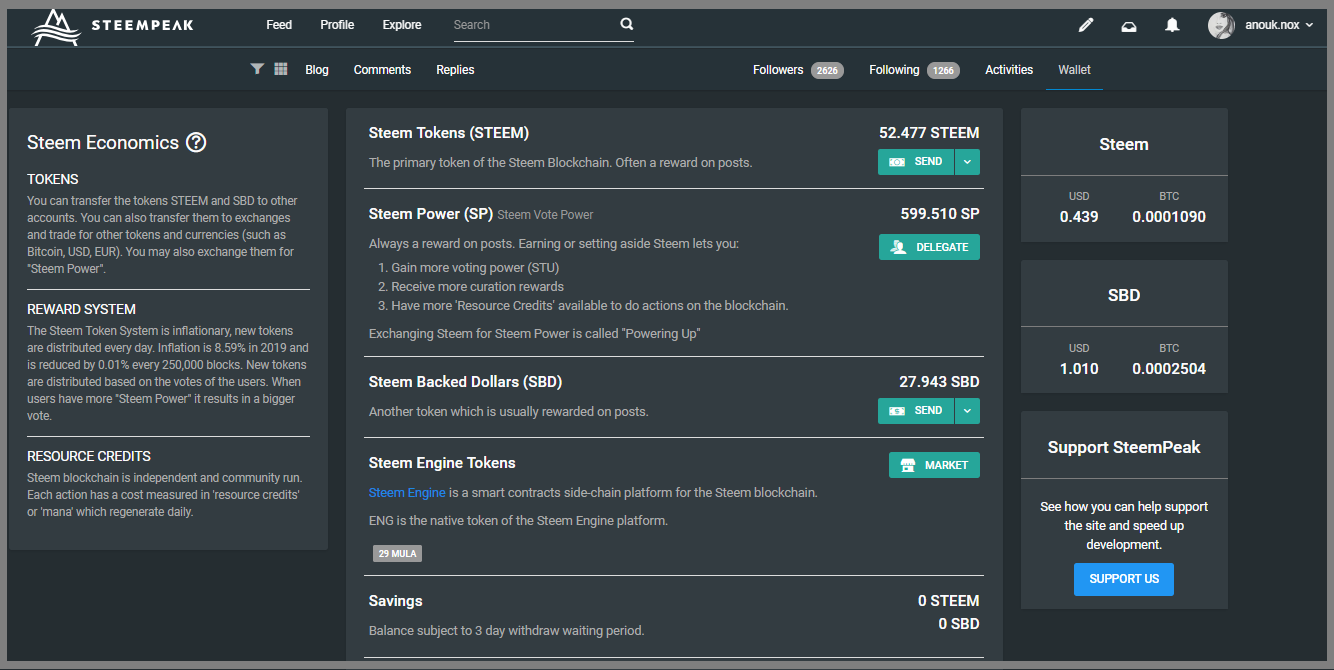Expand the STEEM send options dropdown arrow
Screen dimensions: 1334x670
[x=967, y=162]
